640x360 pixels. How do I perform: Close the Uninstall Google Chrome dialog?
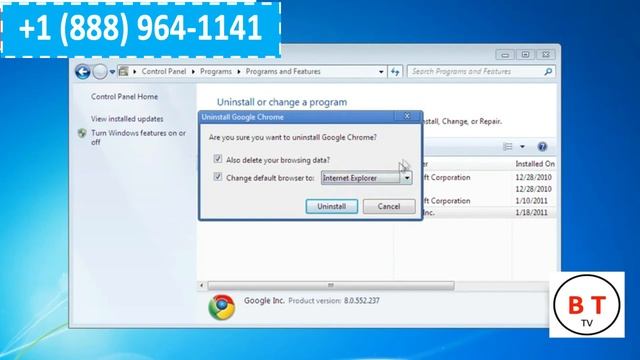[407, 116]
